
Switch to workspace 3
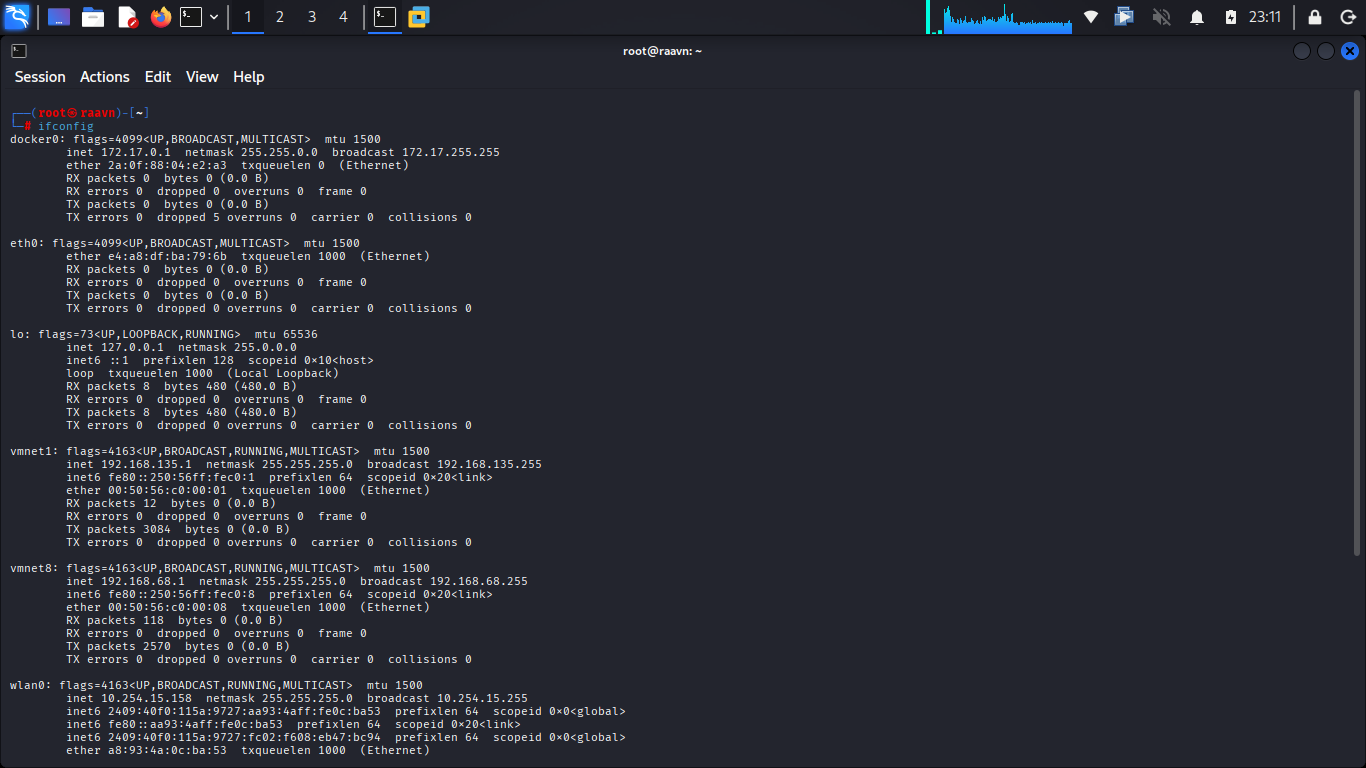point(312,17)
